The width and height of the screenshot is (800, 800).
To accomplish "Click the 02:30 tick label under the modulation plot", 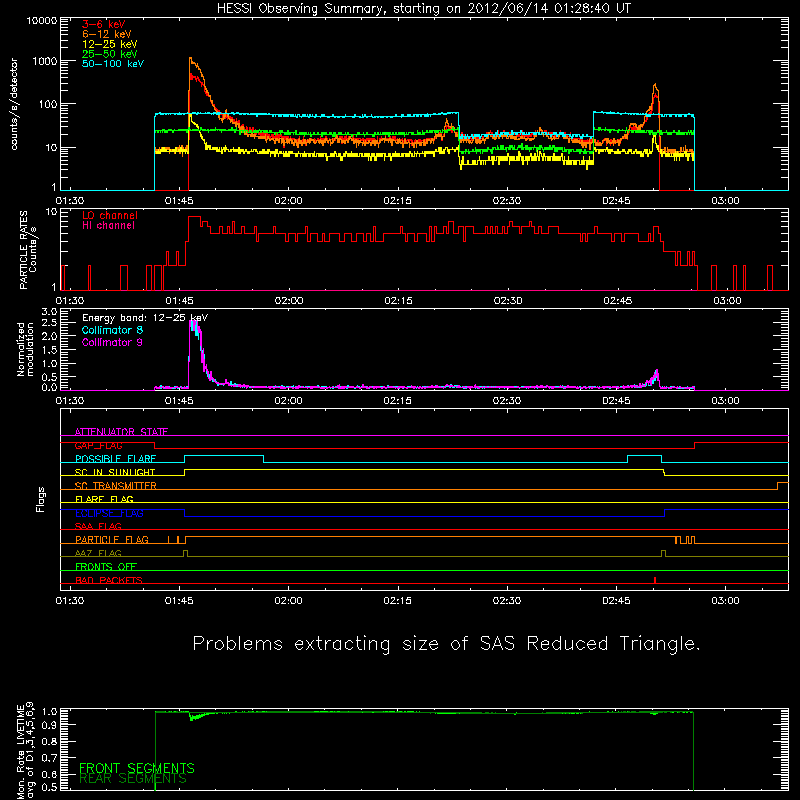I will [507, 401].
